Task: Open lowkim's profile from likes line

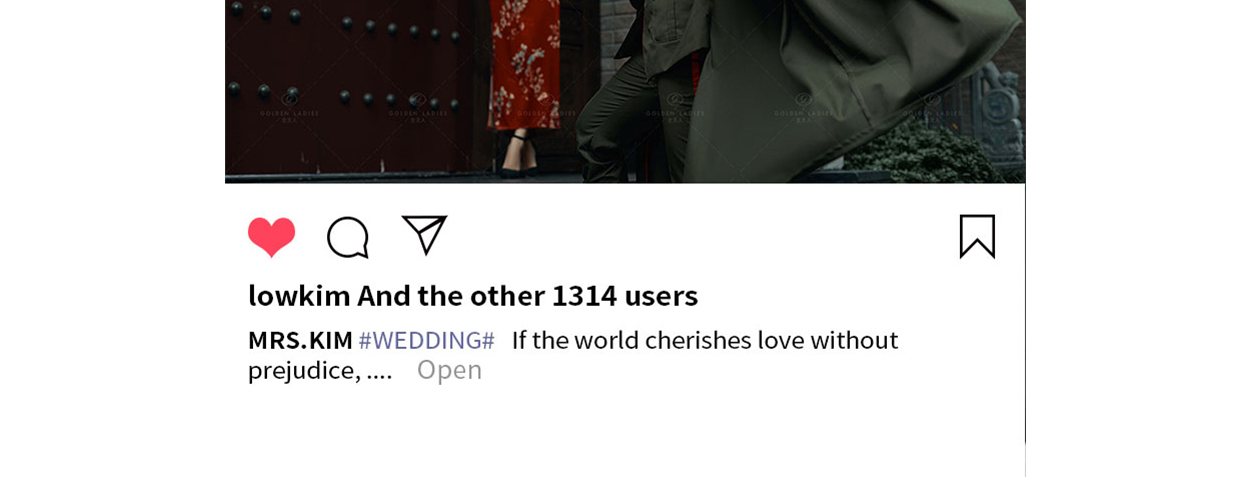Action: tap(299, 295)
